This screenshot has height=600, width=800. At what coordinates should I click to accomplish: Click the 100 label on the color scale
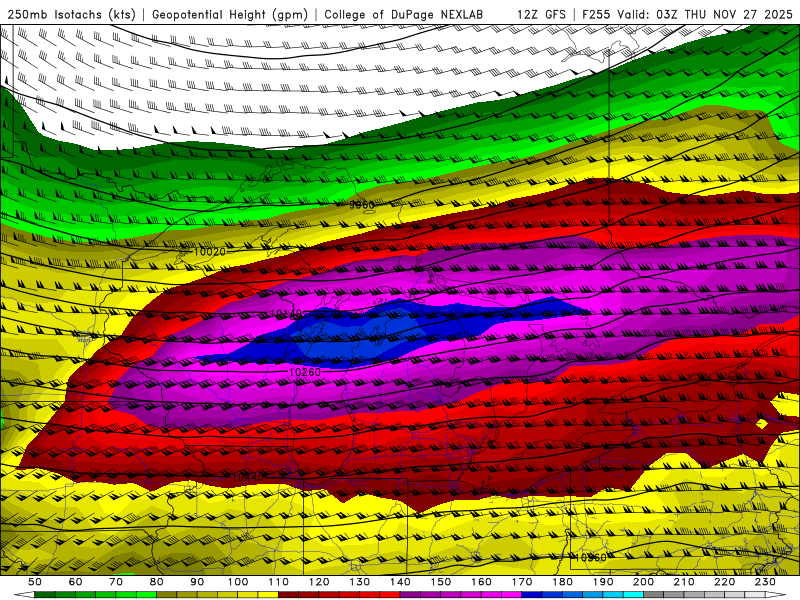click(238, 582)
